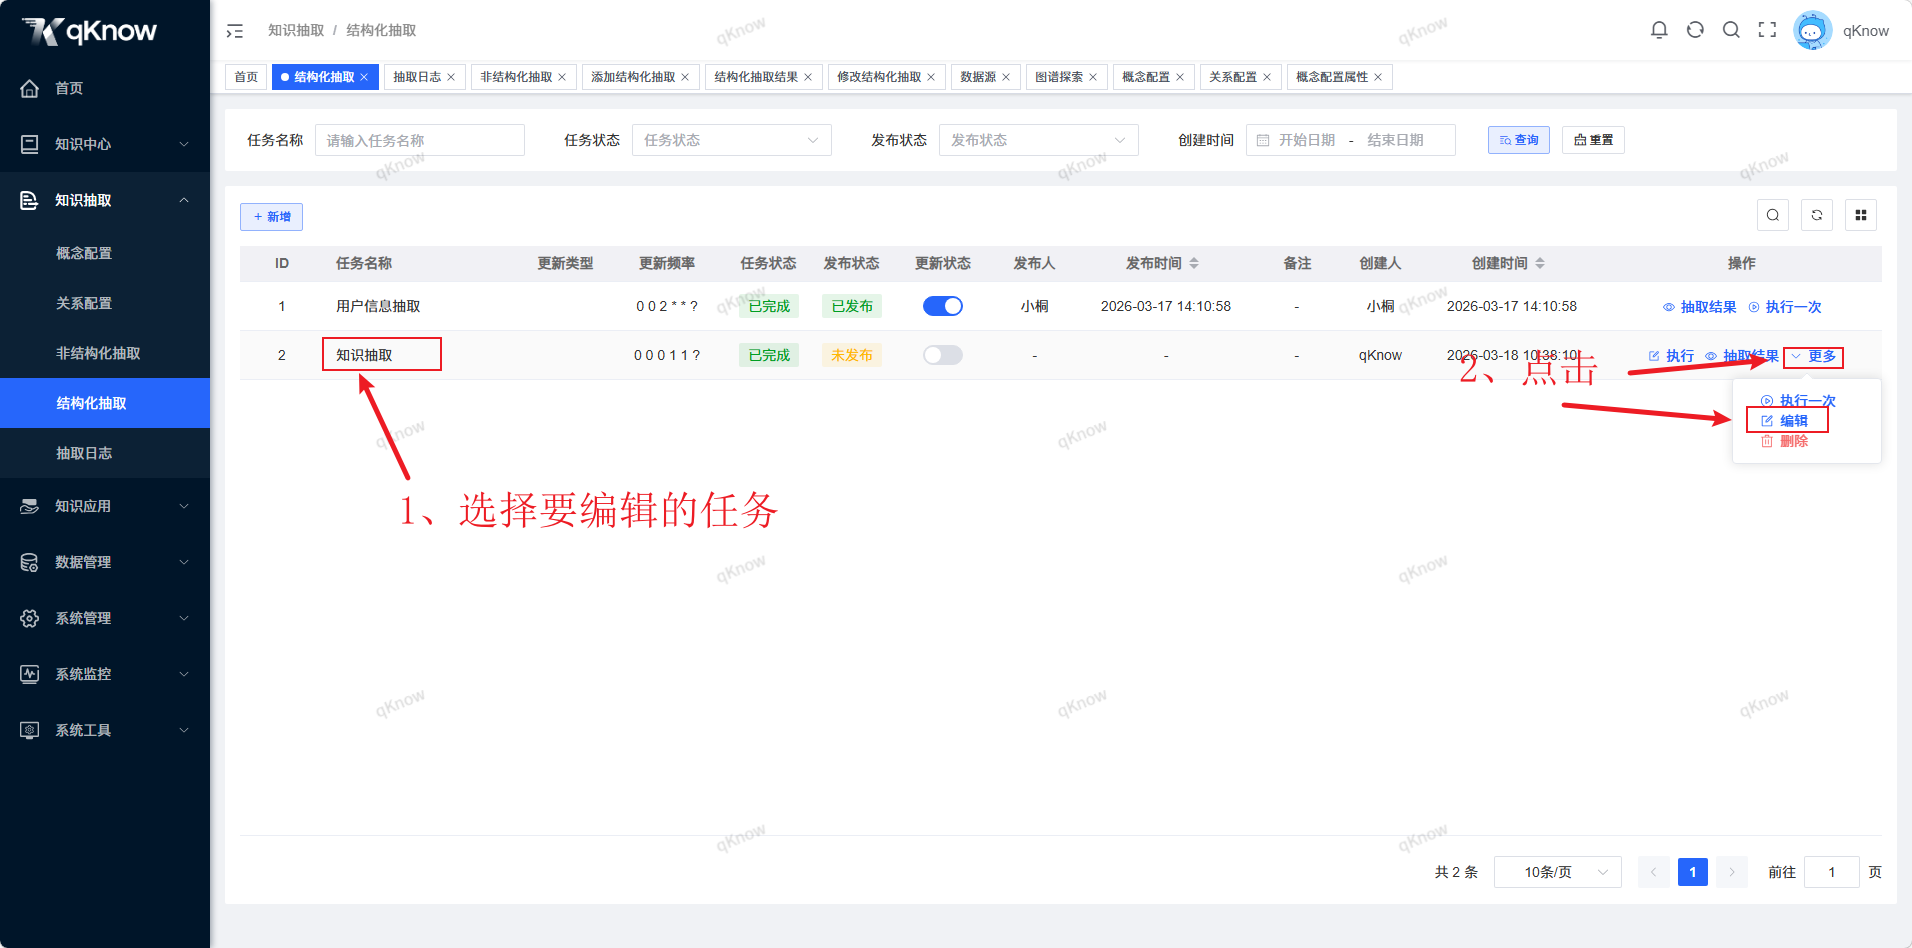Expand the 系统工具 sidebar menu
This screenshot has height=948, width=1912.
[x=105, y=730]
